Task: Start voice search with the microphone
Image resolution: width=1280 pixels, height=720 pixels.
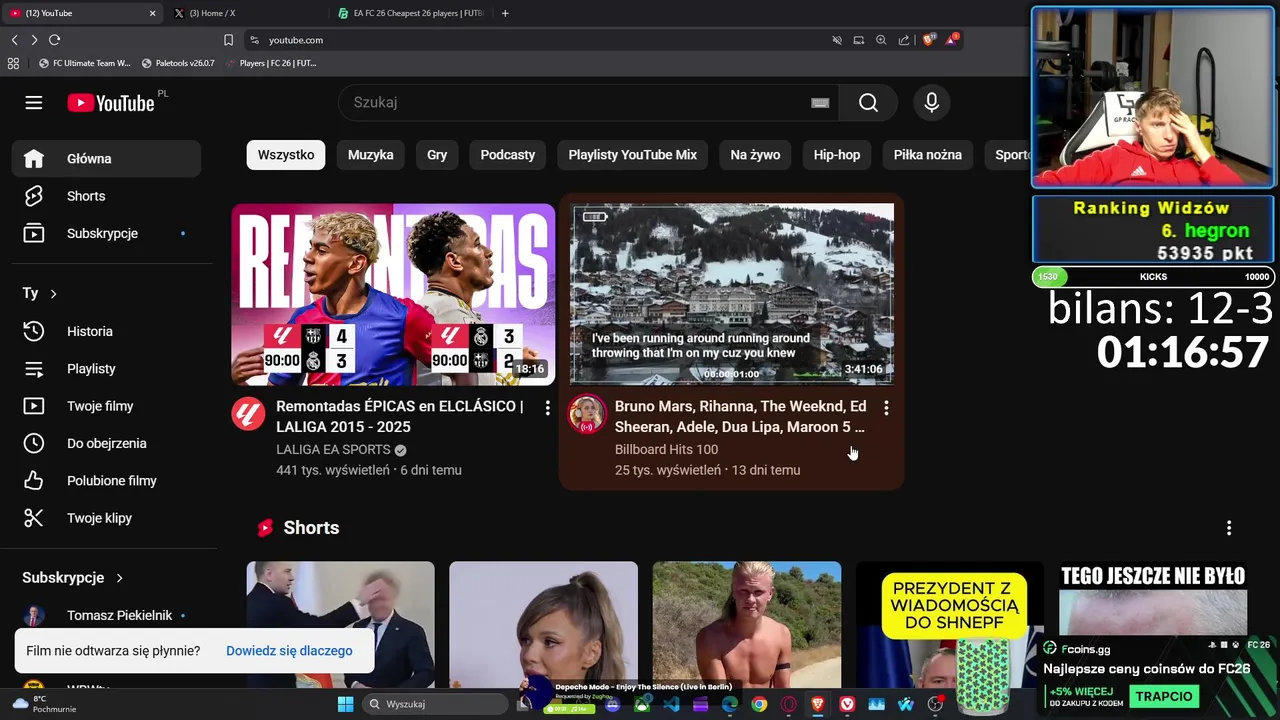Action: click(932, 103)
